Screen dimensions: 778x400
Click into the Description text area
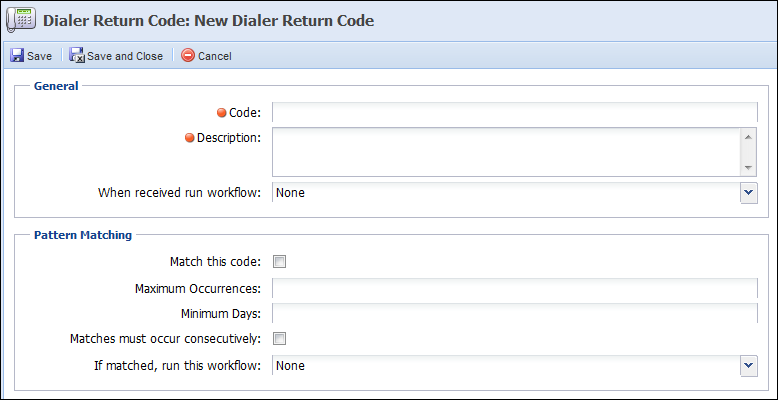(506, 152)
